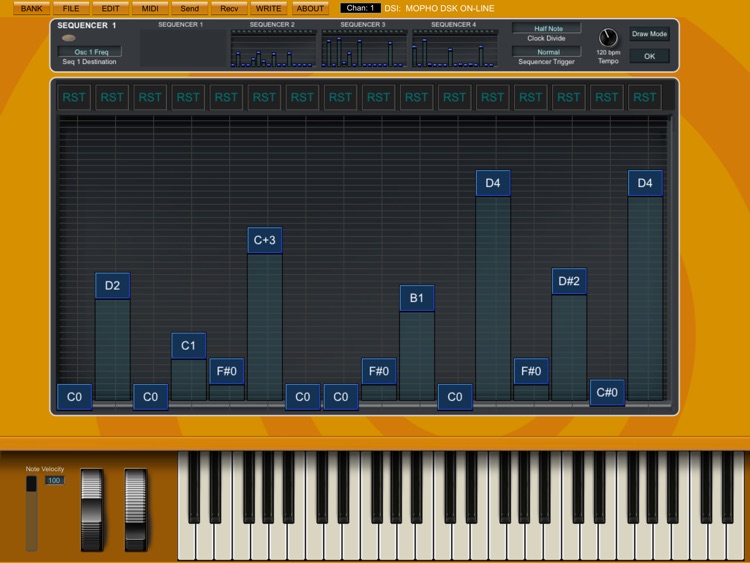Click the step 12 D4 note handle
The height and width of the screenshot is (563, 750).
click(493, 183)
